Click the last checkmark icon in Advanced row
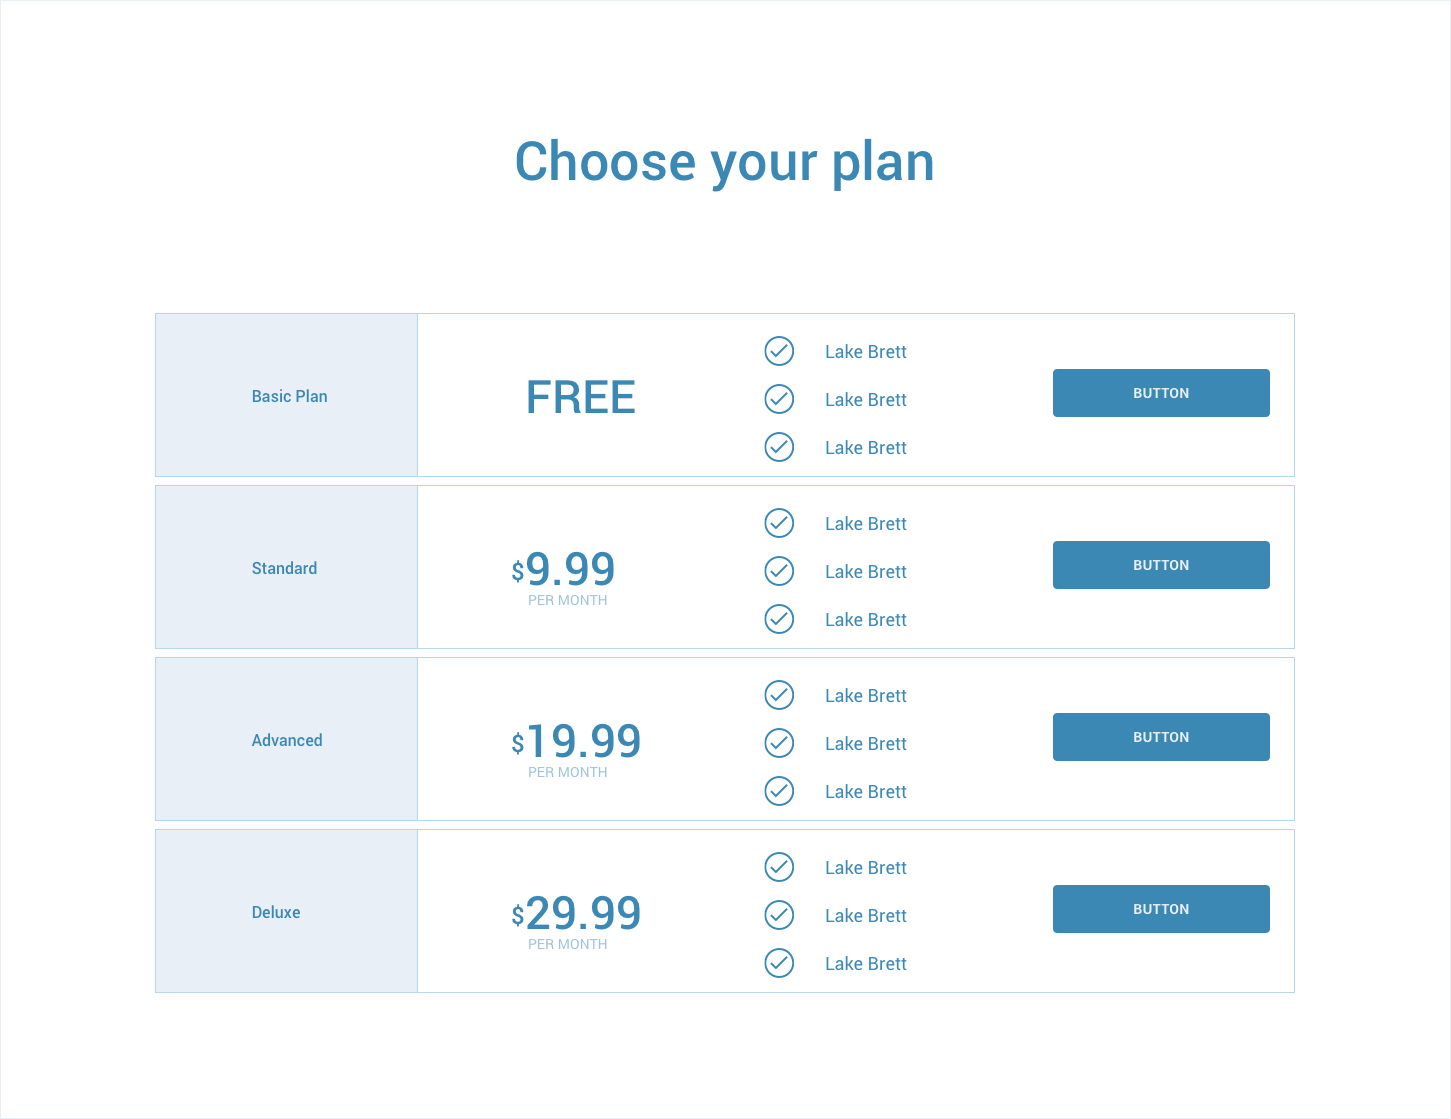The height and width of the screenshot is (1119, 1451). click(x=779, y=791)
